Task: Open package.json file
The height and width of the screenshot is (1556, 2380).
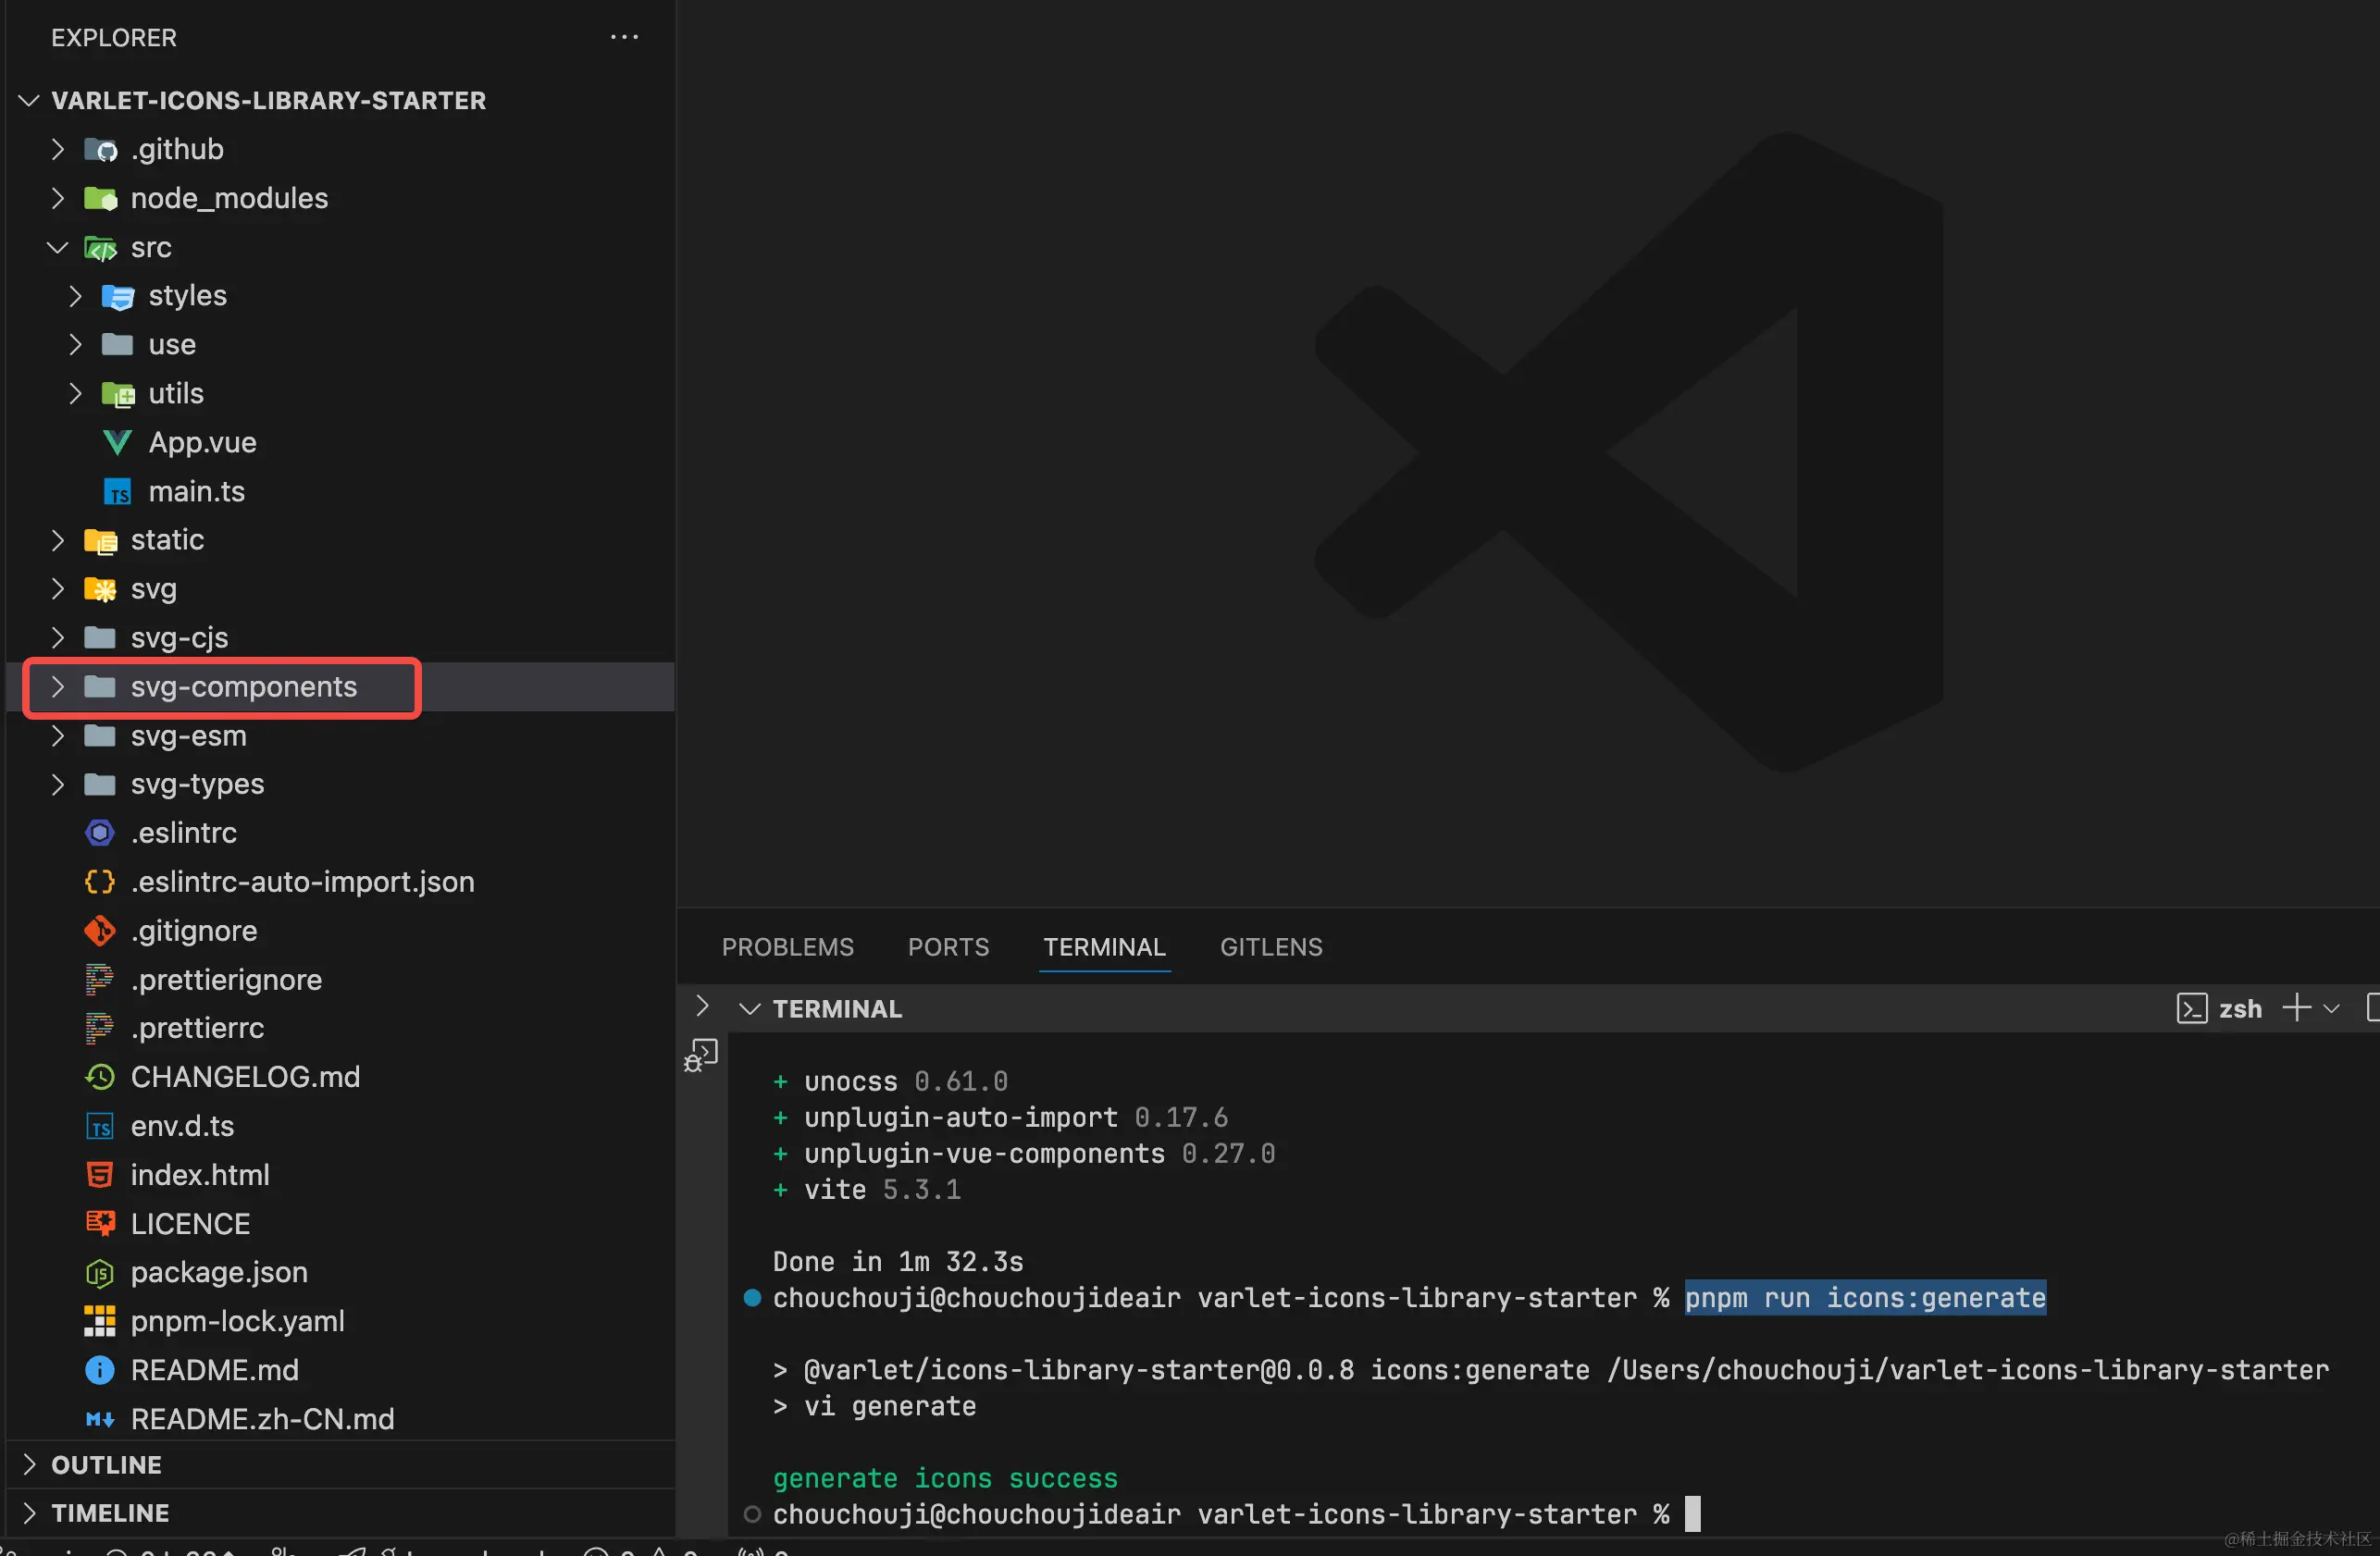Action: click(x=219, y=1272)
